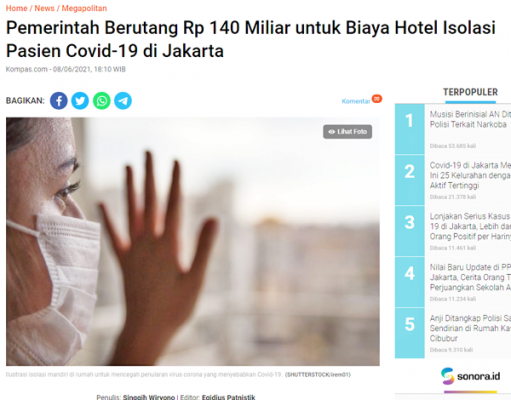Open article about 25 Kelurahan Covid-19 Jakarta
Viewport: 511px width, 400px height.
click(x=470, y=175)
